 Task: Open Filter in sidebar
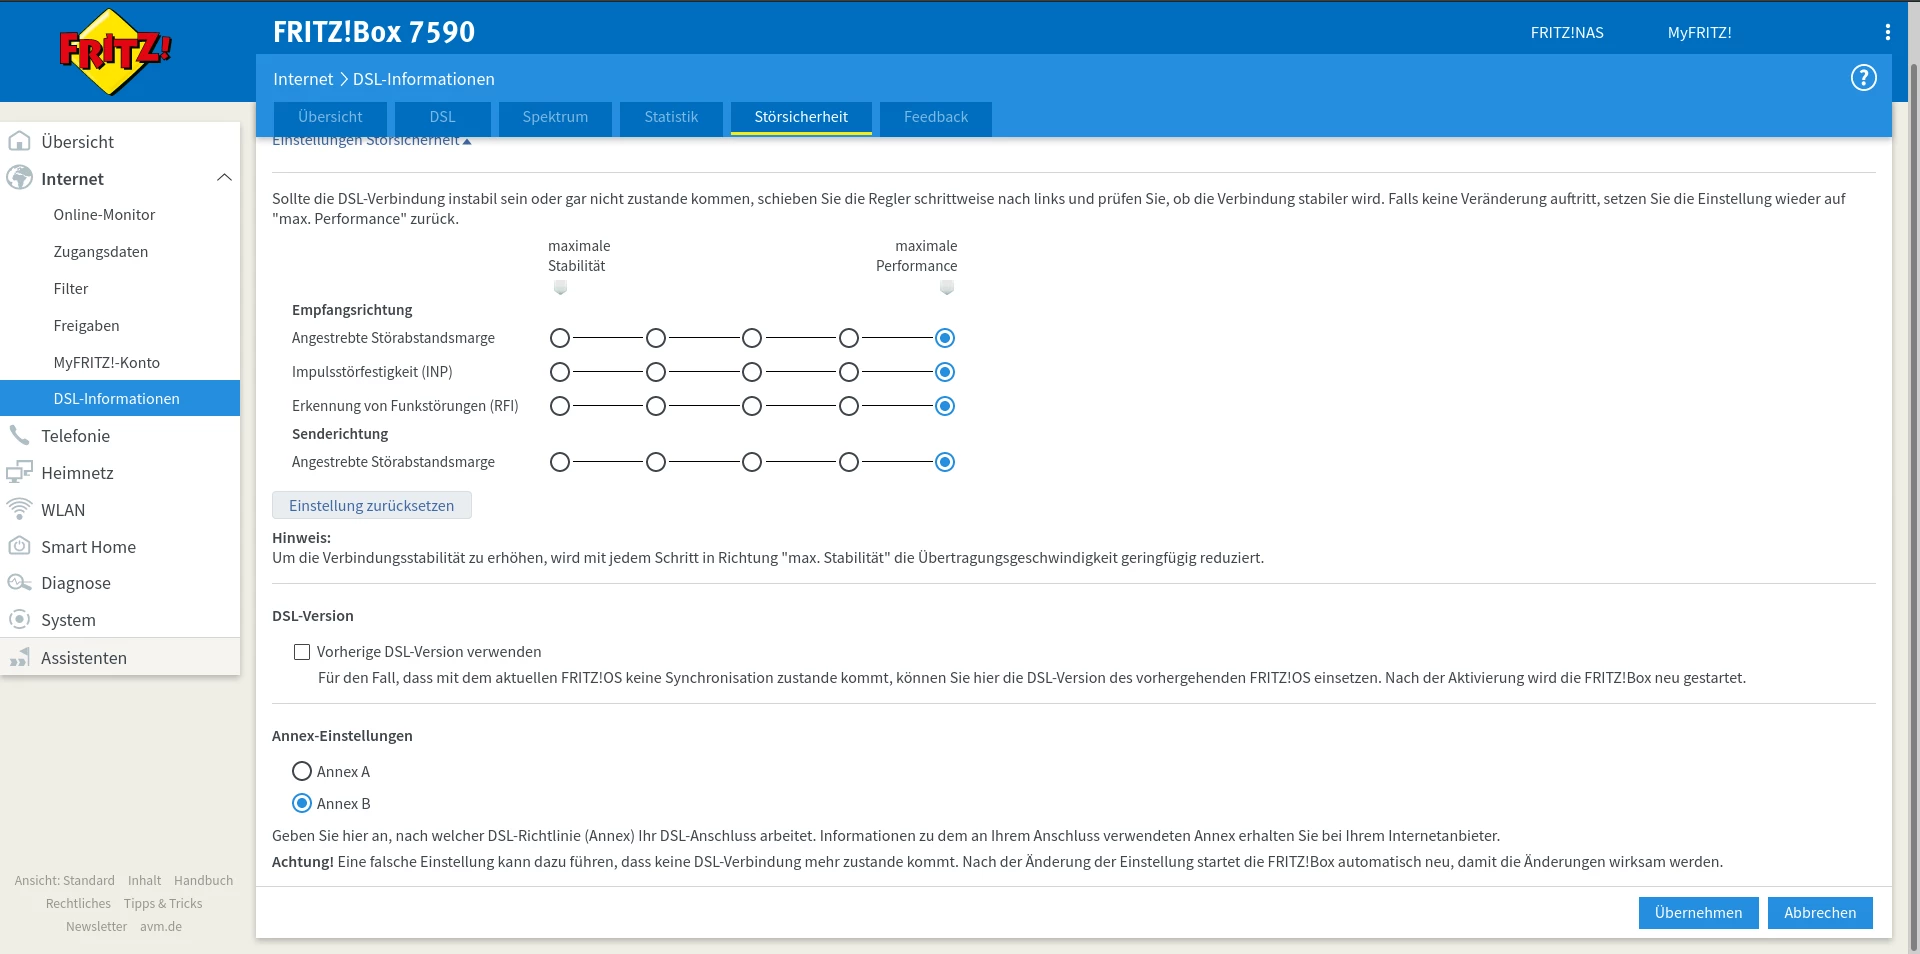pyautogui.click(x=120, y=289)
